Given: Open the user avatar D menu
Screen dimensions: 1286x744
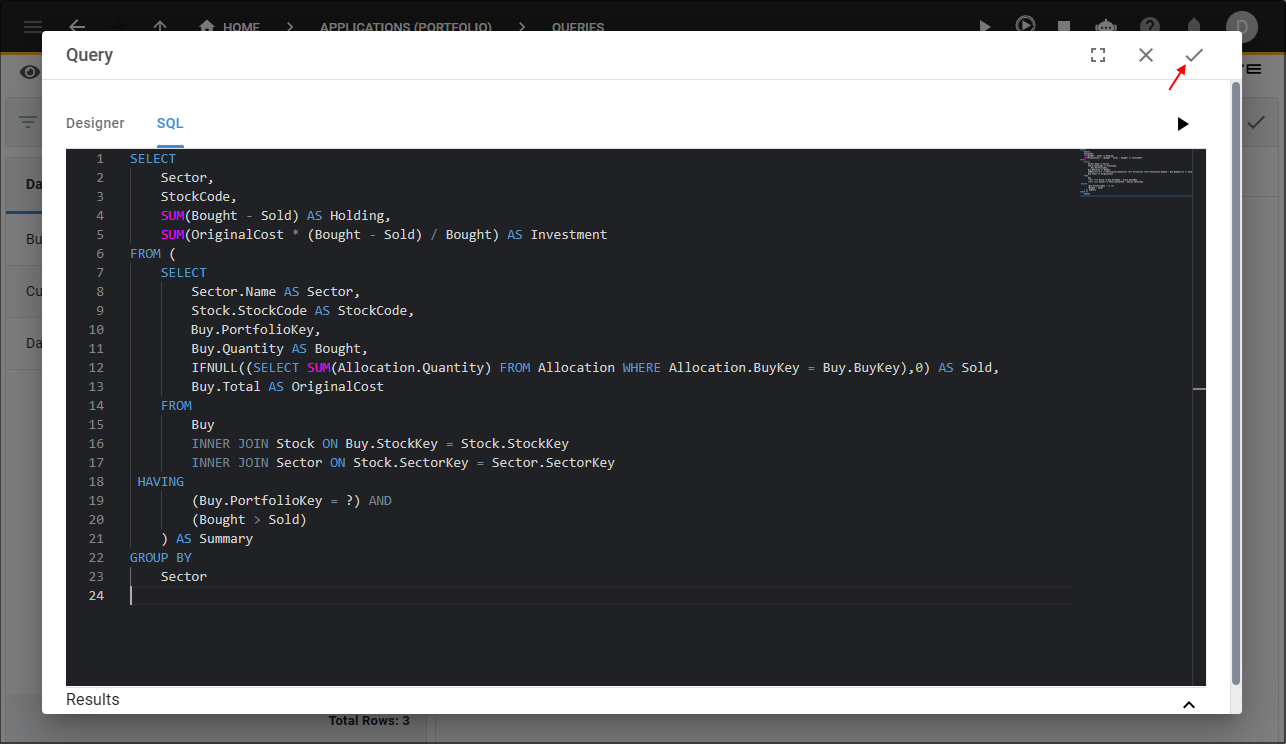Looking at the screenshot, I should click(x=1242, y=26).
